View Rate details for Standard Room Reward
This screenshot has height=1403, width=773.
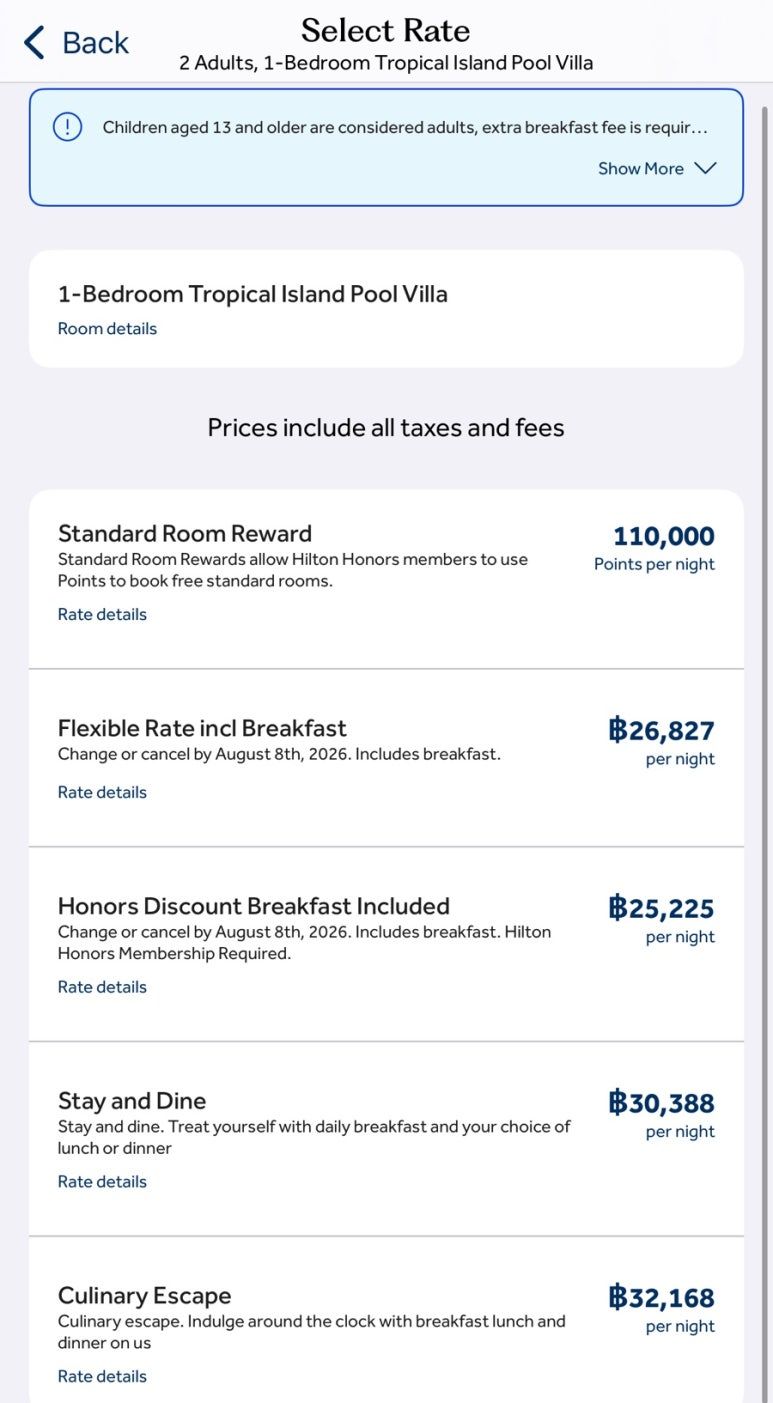click(102, 615)
